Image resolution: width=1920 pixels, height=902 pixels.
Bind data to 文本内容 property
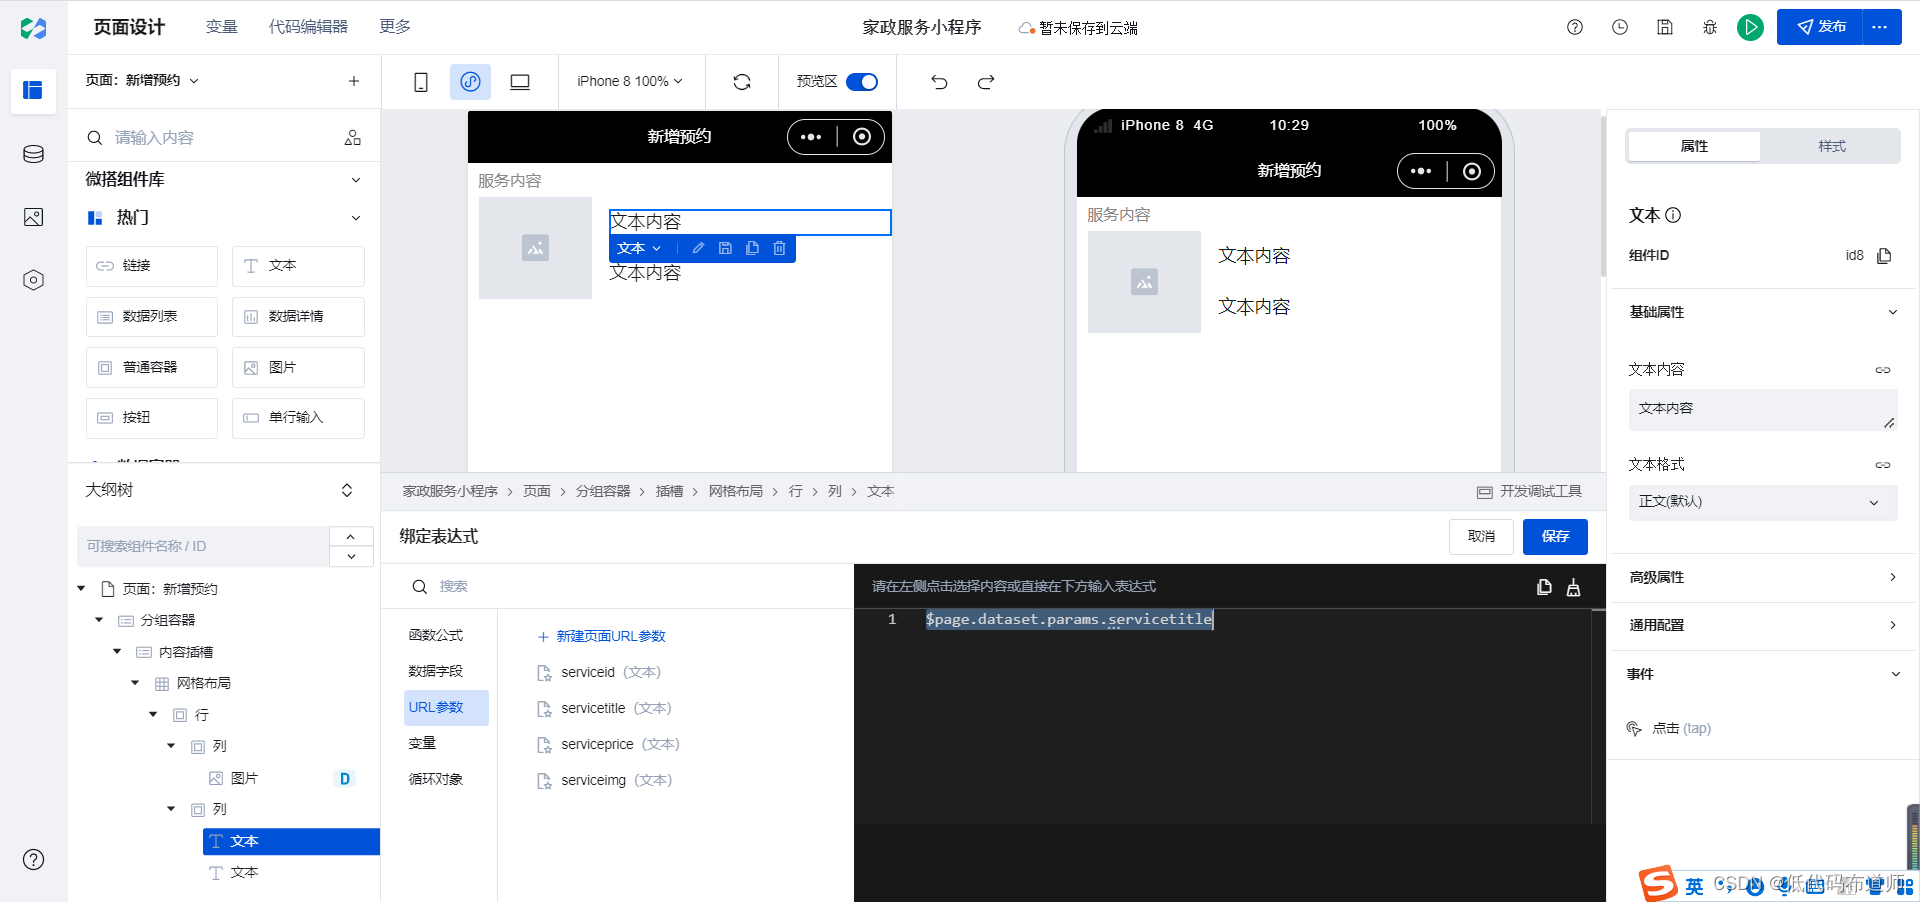point(1883,370)
